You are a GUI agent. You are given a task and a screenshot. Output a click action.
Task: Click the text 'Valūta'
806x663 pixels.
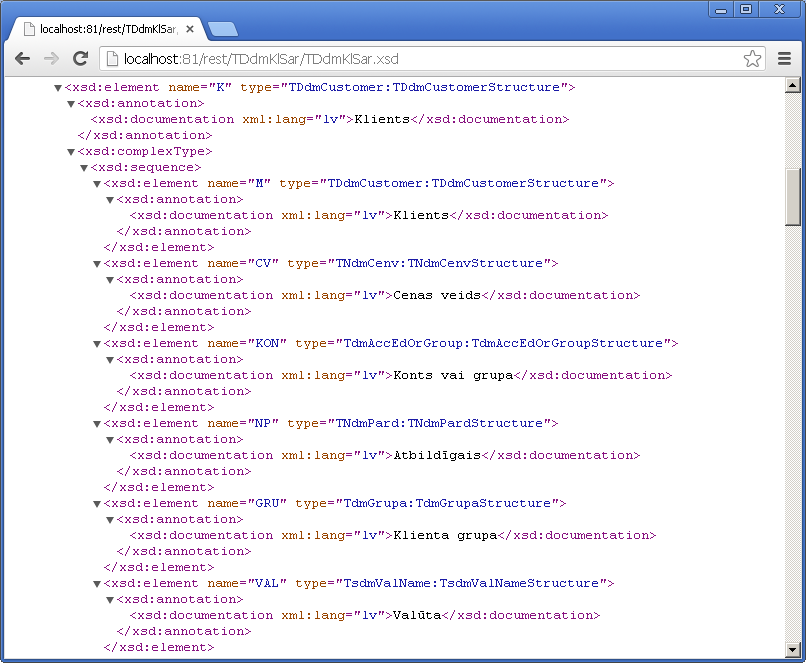(417, 615)
